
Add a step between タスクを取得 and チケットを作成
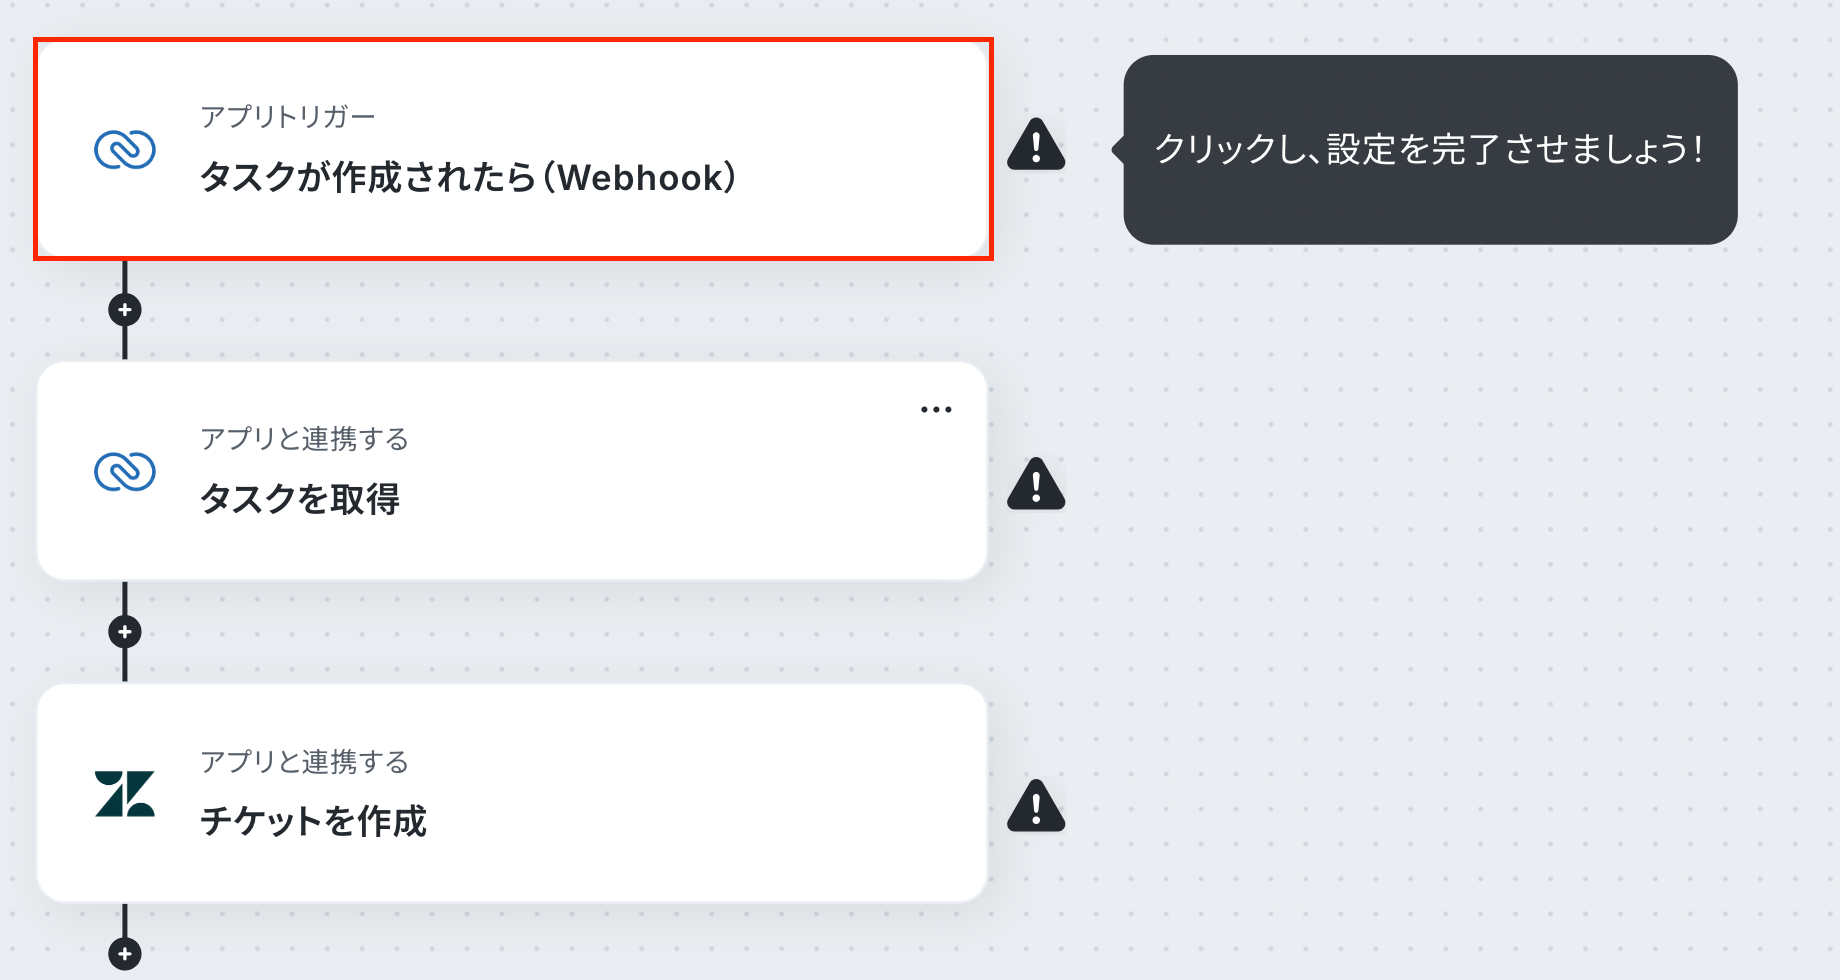point(125,632)
